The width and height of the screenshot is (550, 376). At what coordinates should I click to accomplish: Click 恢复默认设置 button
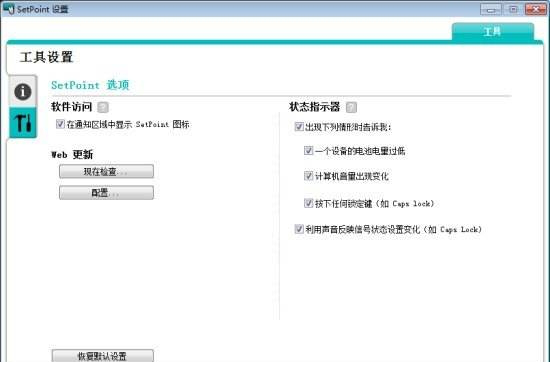102,356
